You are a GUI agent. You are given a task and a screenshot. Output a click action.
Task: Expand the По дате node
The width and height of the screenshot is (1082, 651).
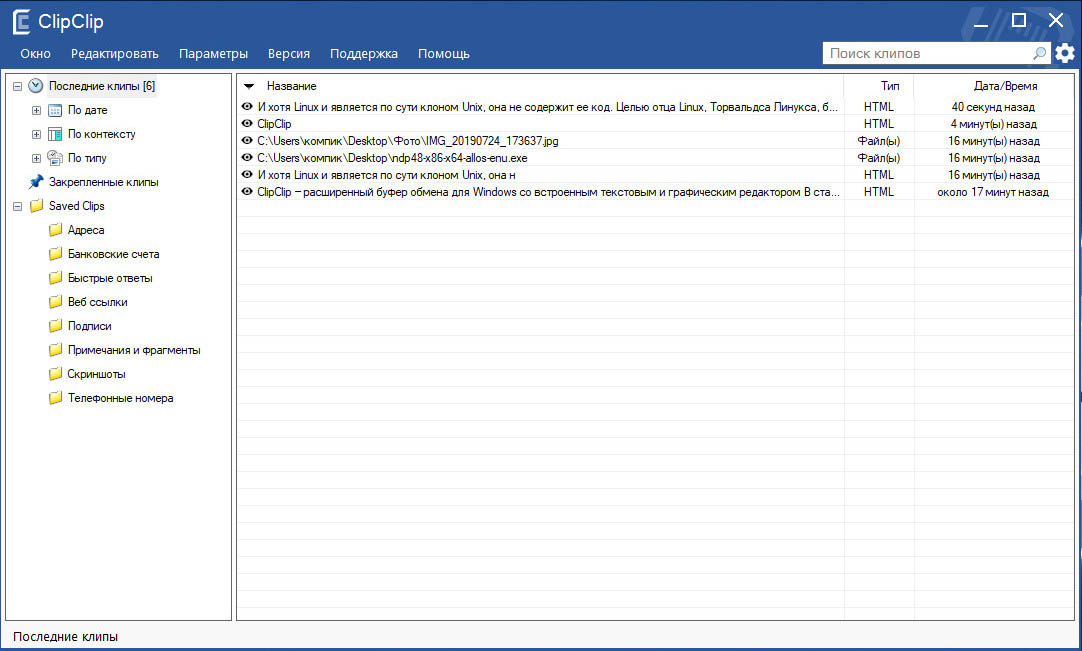point(37,110)
